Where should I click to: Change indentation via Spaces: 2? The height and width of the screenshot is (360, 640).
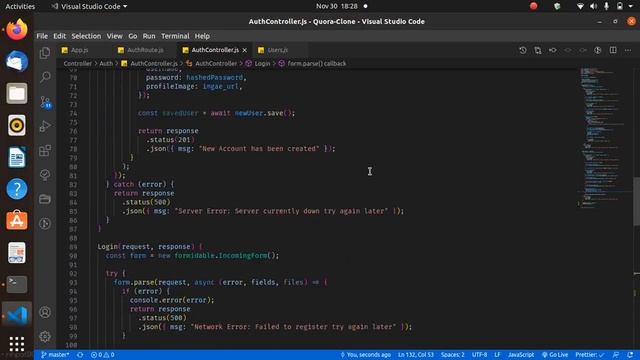[x=452, y=355]
